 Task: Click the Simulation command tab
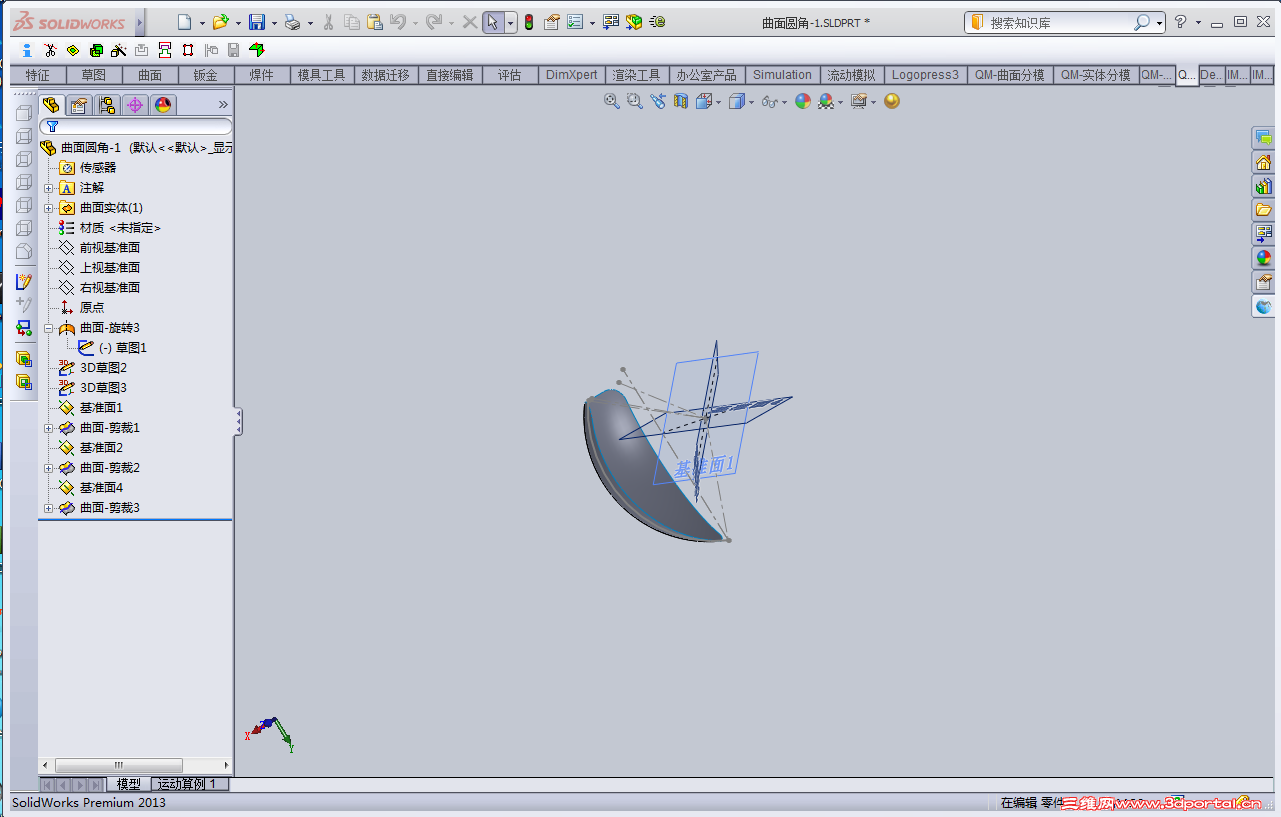point(782,74)
